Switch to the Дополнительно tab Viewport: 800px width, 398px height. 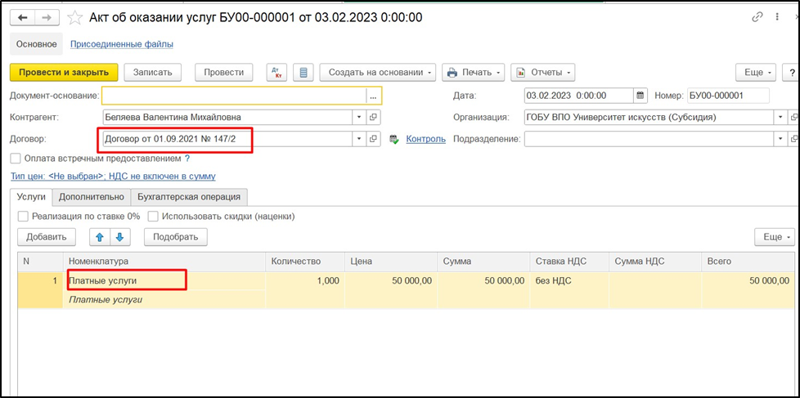click(x=91, y=196)
